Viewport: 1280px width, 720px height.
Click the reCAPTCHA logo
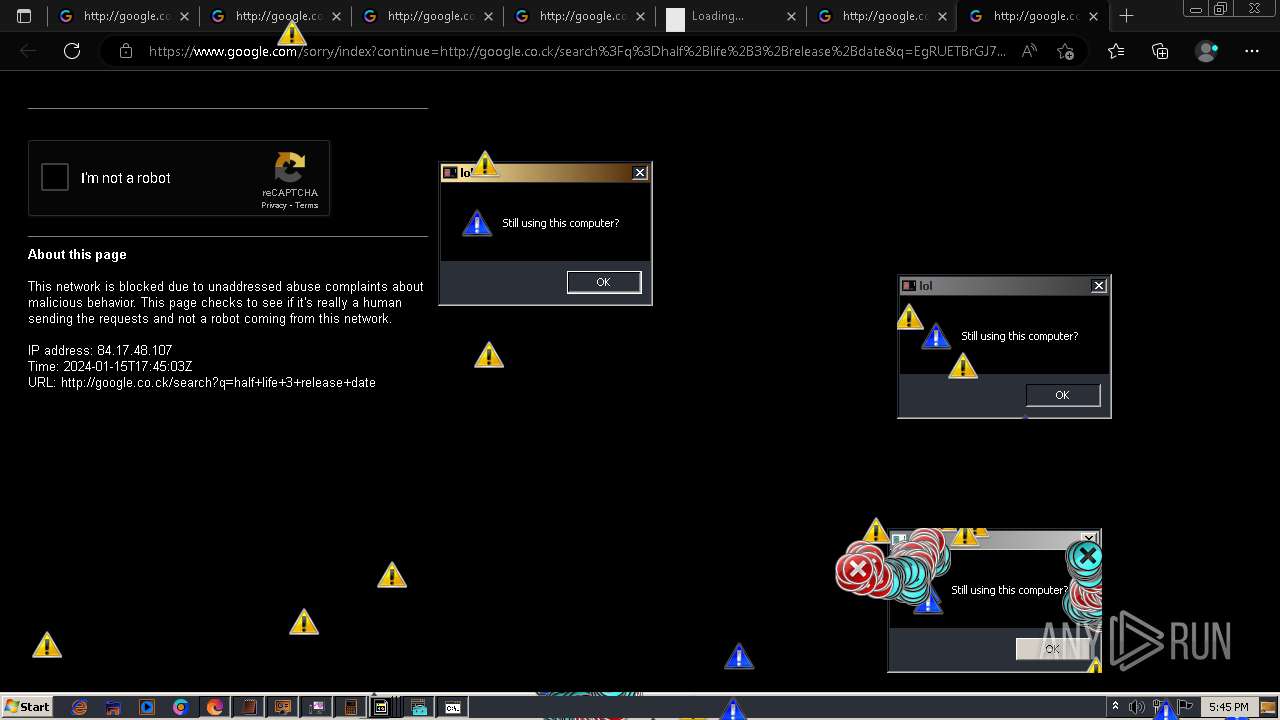(290, 167)
